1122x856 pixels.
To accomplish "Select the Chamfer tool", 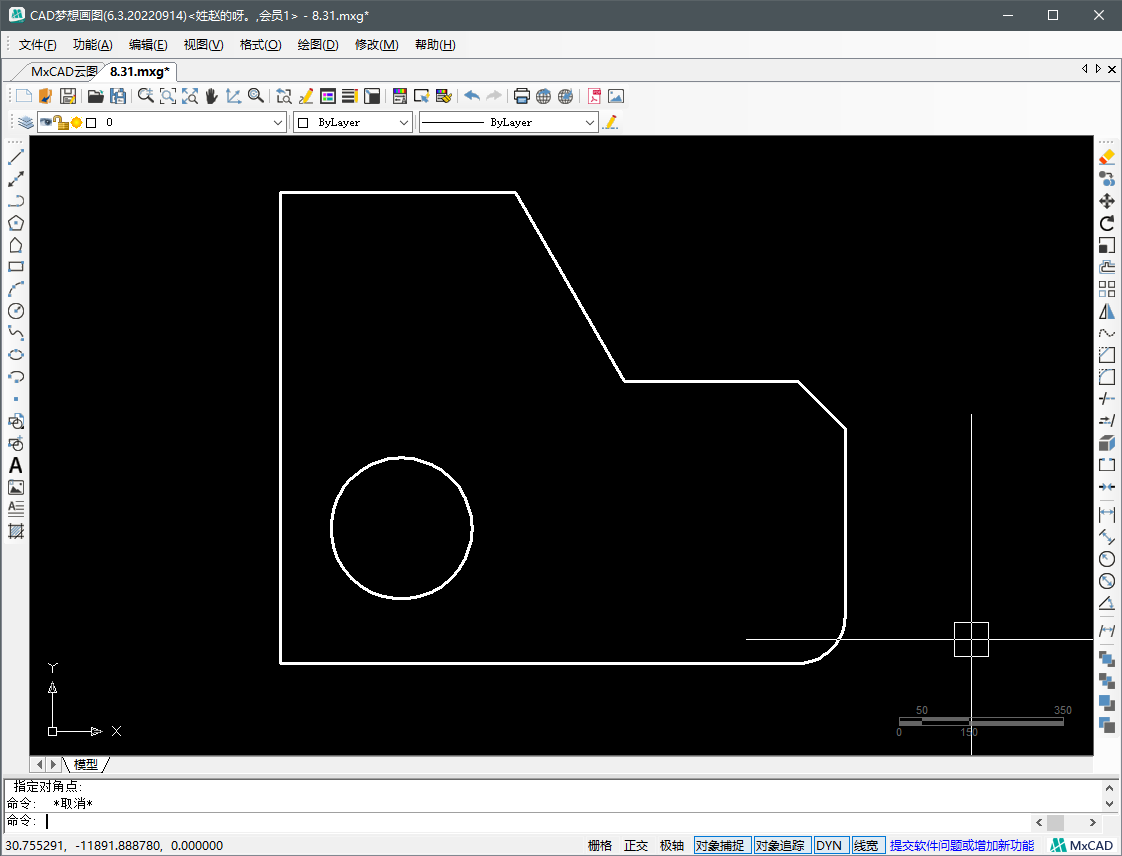I will tap(1107, 355).
